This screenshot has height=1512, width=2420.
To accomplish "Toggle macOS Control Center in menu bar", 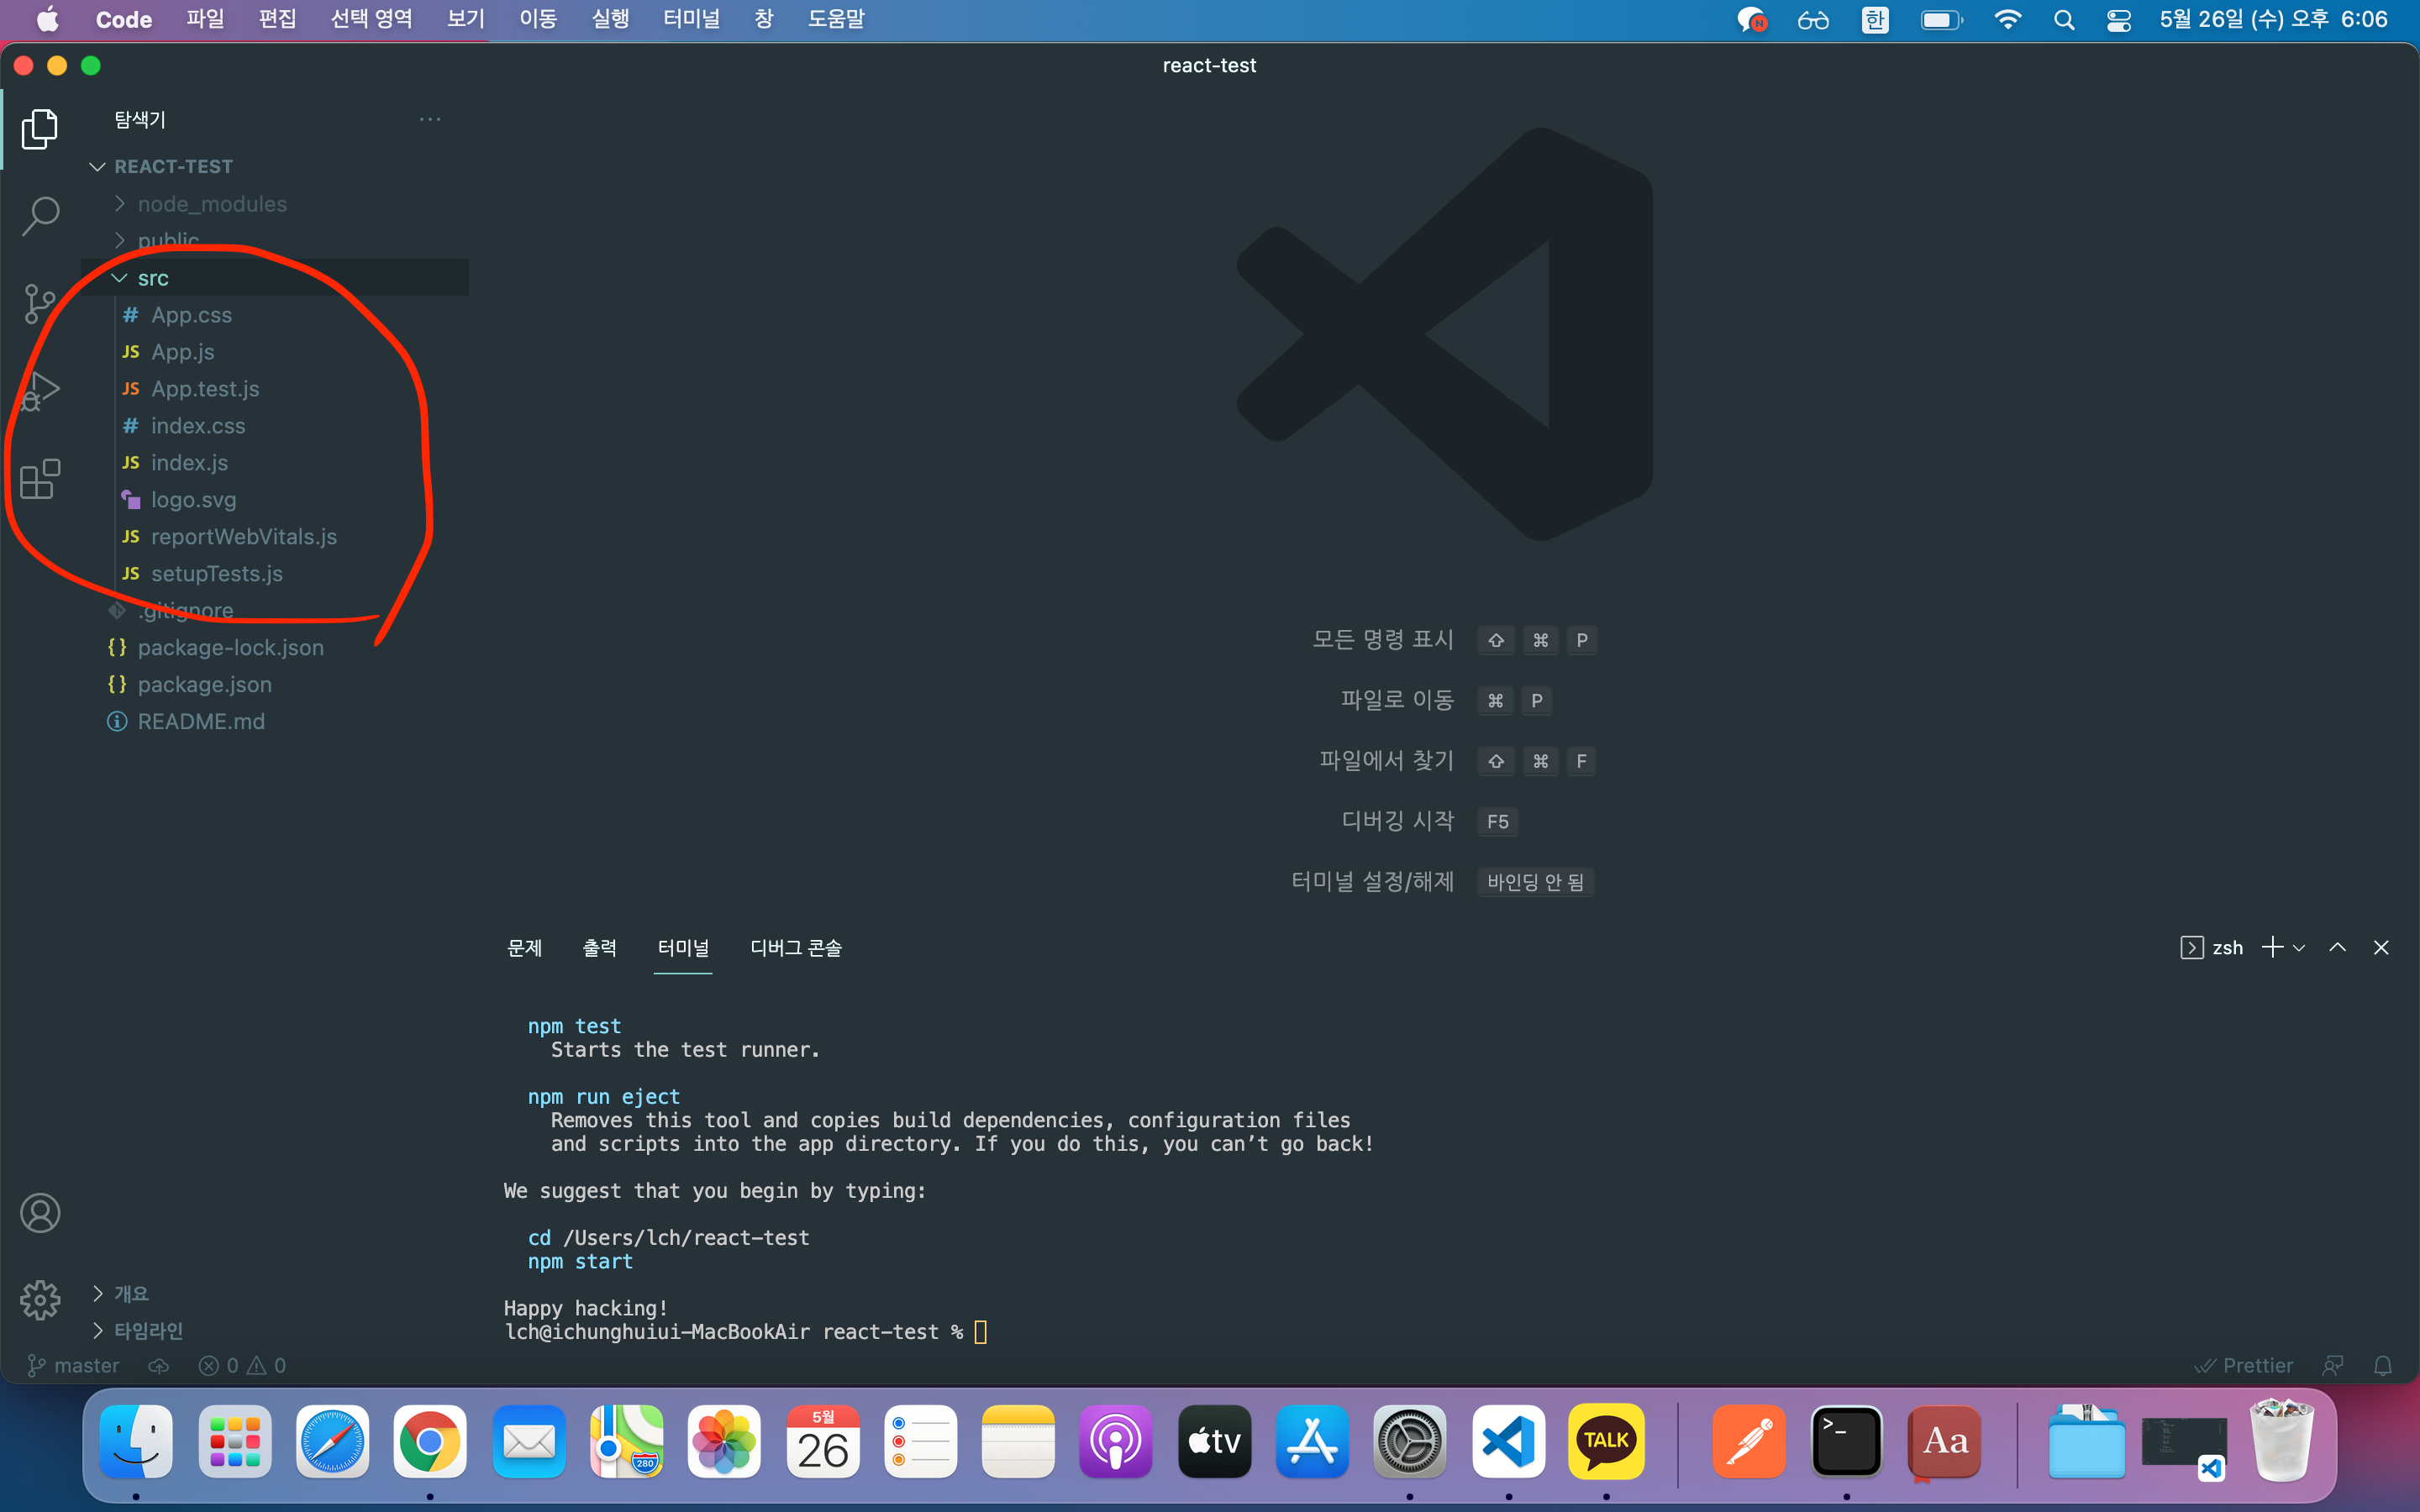I will pos(2118,20).
